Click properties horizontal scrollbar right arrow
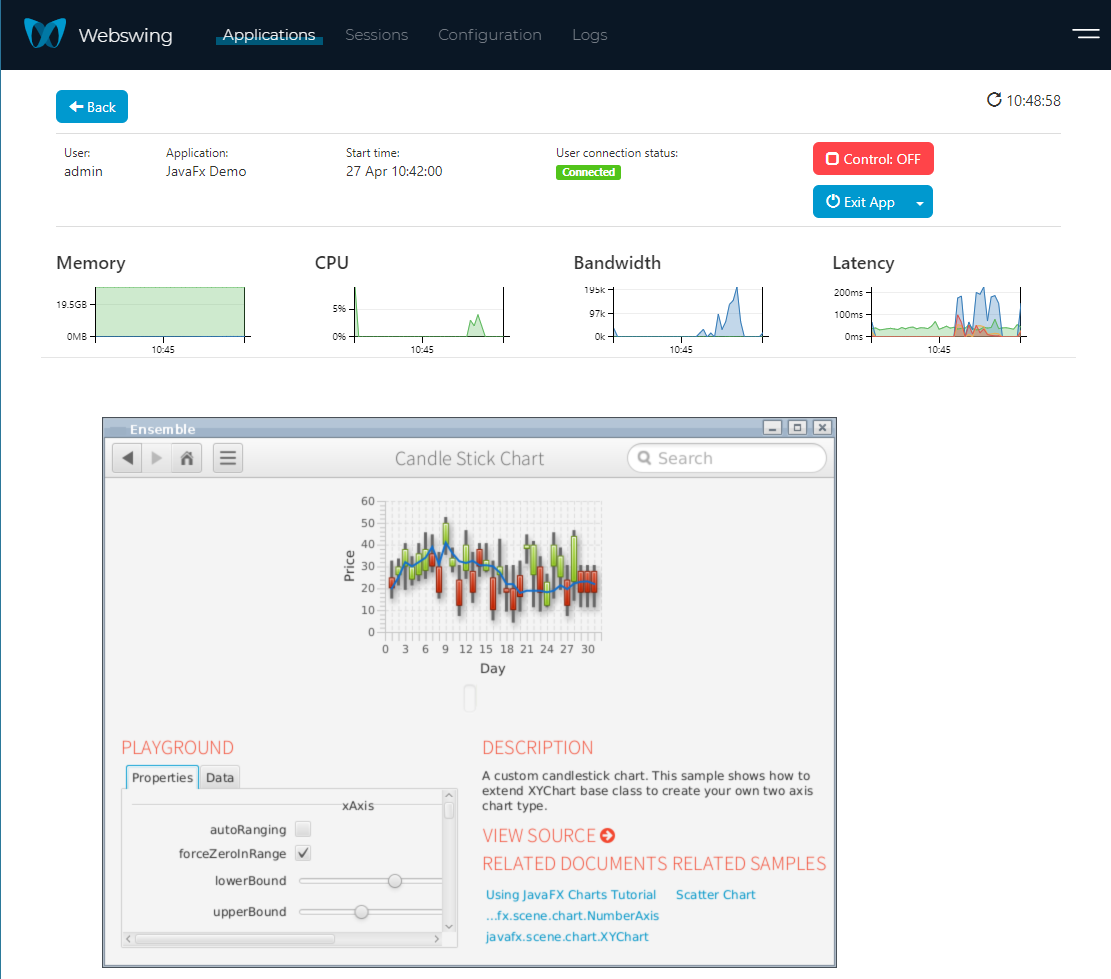The image size is (1111, 979). (x=436, y=939)
